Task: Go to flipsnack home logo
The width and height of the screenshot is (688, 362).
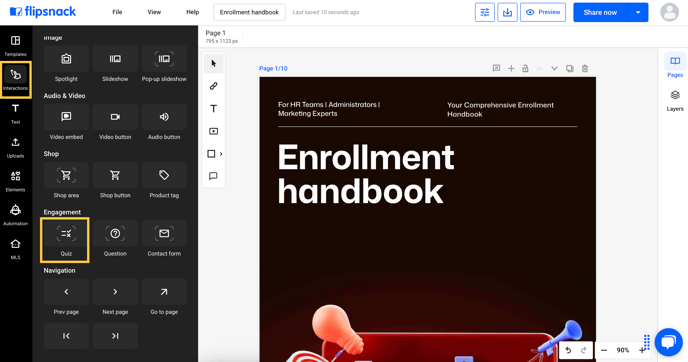Action: (x=43, y=12)
